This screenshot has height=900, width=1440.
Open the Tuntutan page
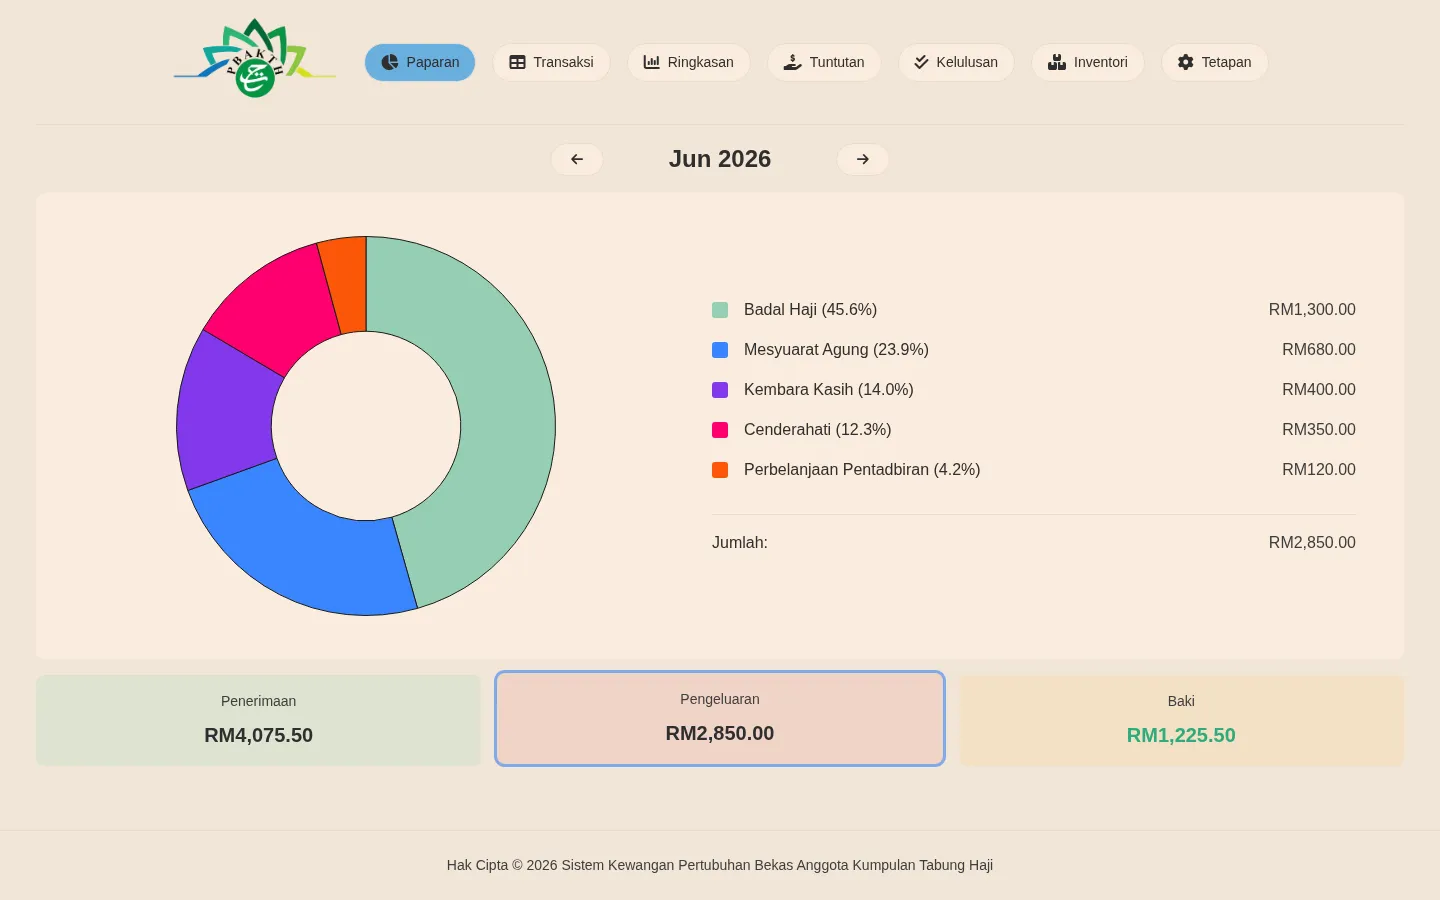pos(824,62)
